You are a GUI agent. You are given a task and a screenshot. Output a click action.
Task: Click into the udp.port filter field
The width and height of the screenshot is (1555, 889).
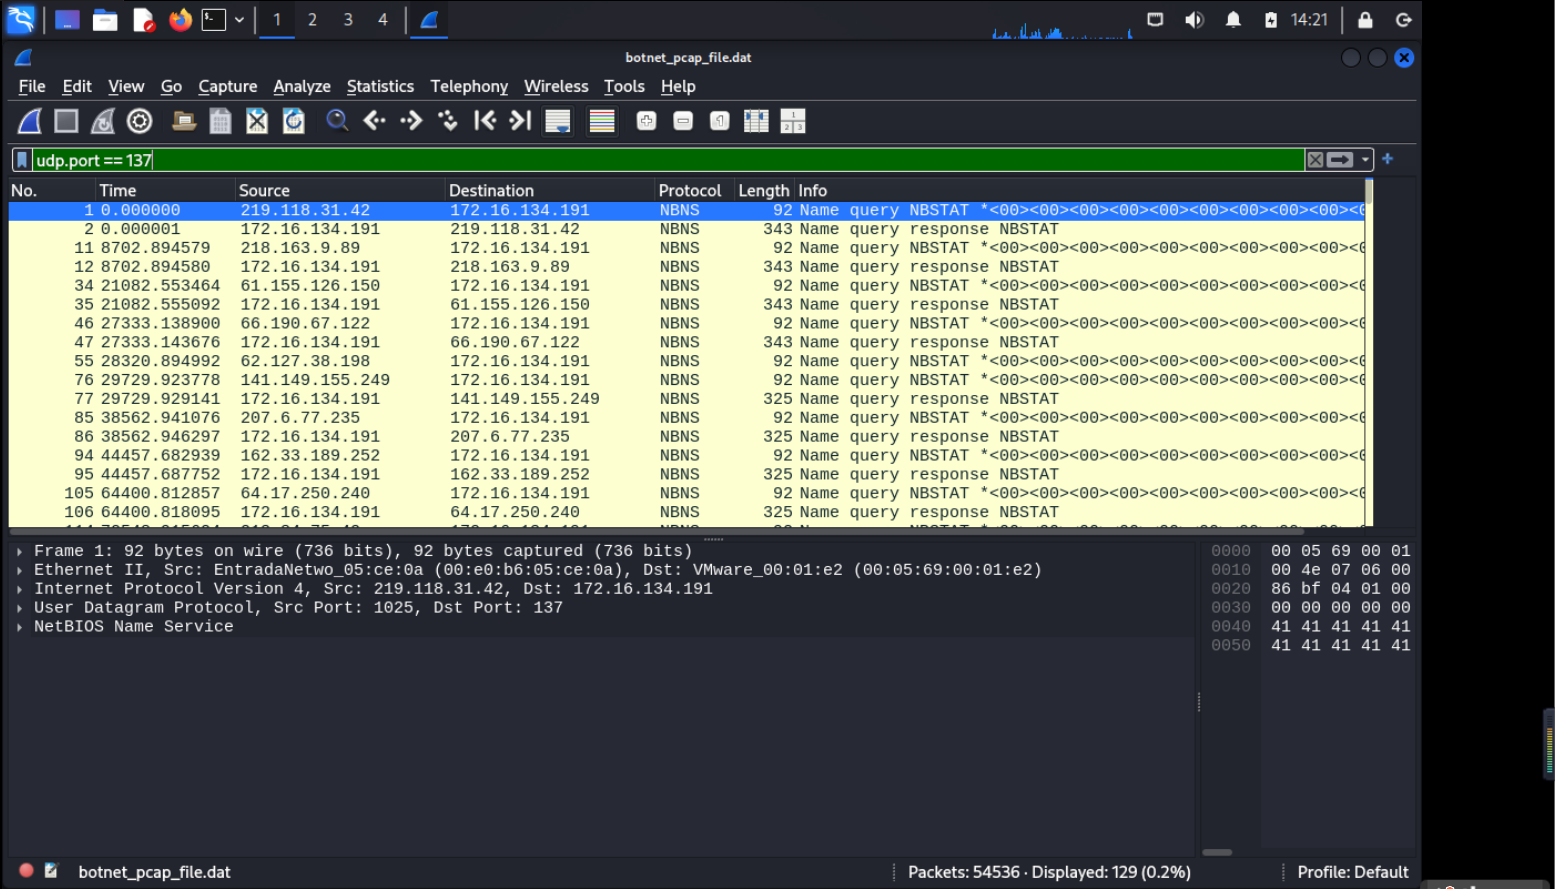click(x=668, y=160)
